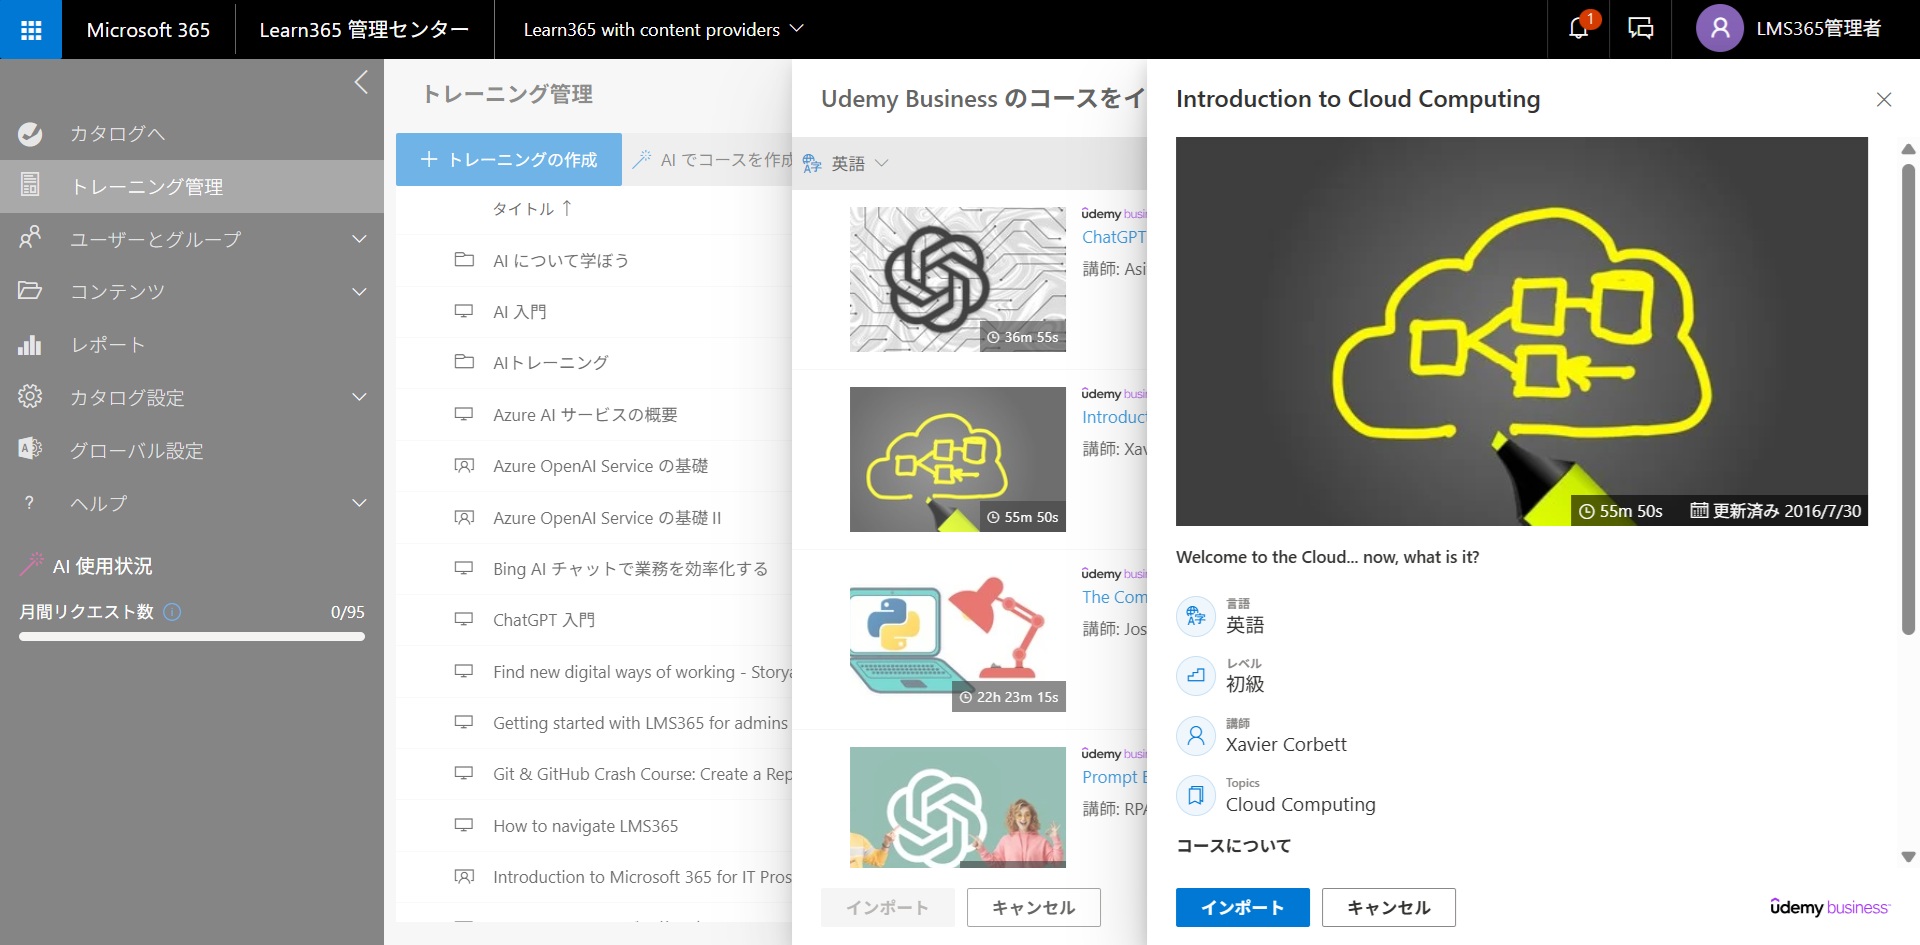Expand the ユーザーとグループ menu chevron
1920x945 pixels.
pos(360,239)
